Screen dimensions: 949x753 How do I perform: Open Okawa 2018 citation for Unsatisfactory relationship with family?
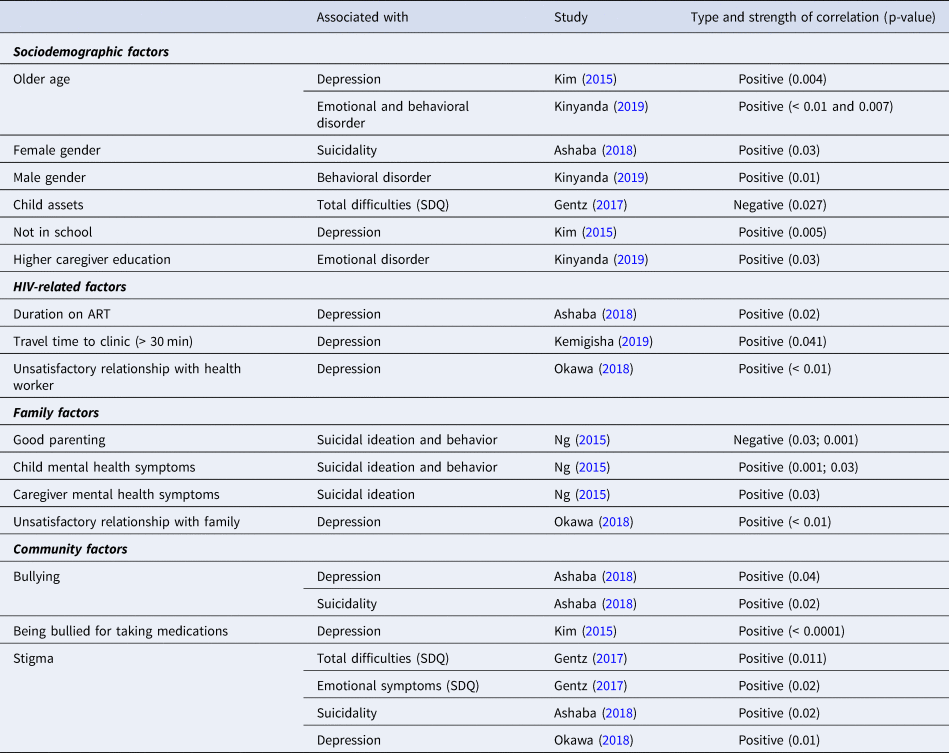pyautogui.click(x=614, y=522)
